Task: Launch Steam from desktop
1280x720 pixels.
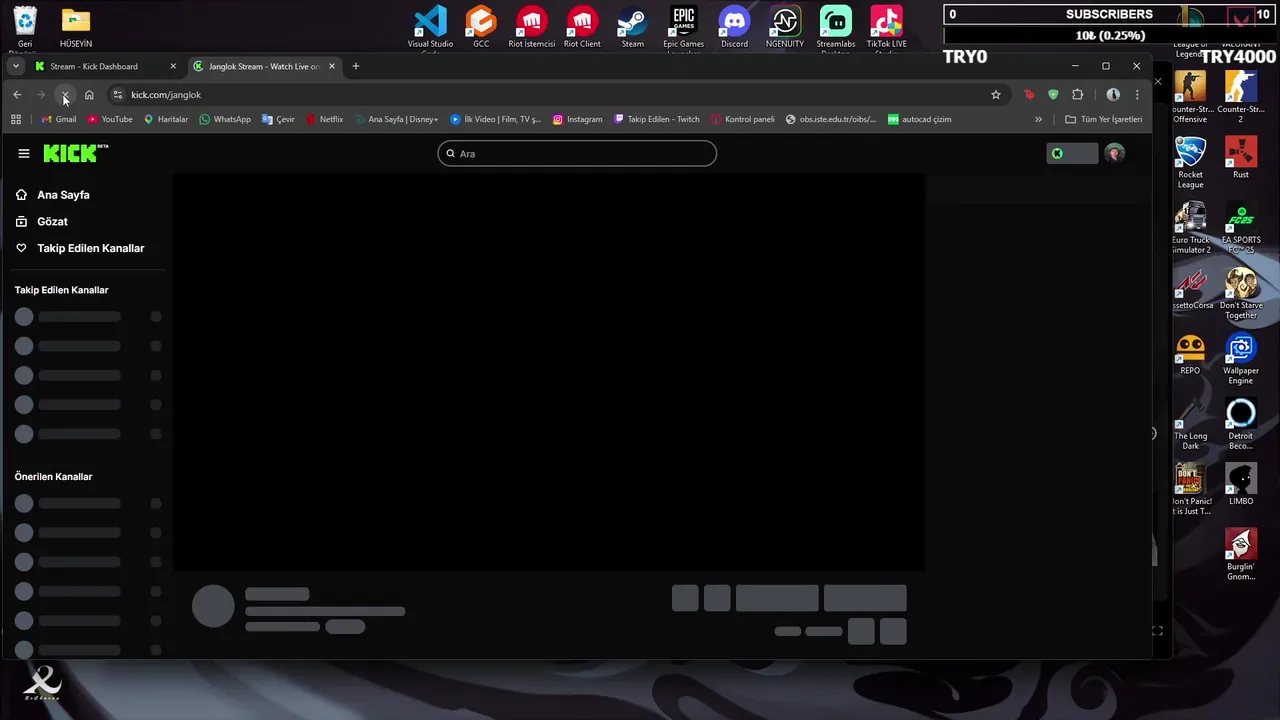Action: click(633, 27)
